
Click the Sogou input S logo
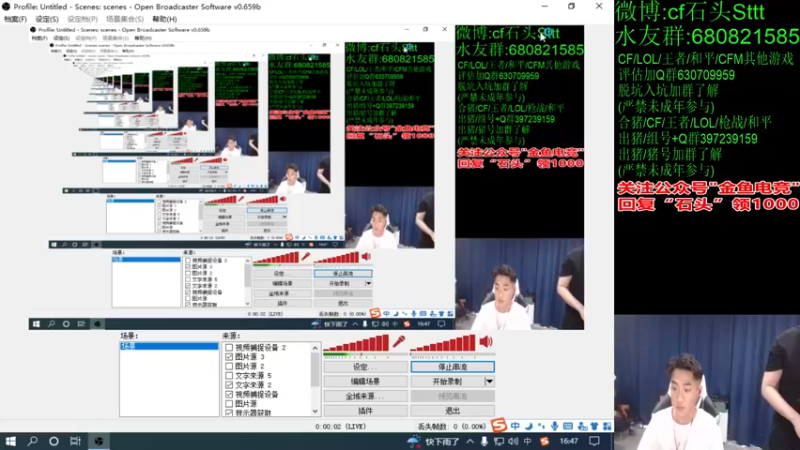499,425
